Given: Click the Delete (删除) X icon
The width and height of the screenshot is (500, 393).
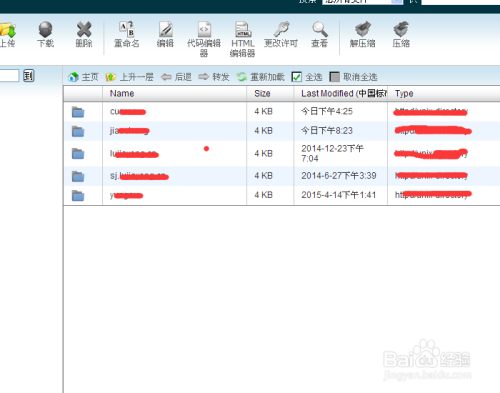Looking at the screenshot, I should pyautogui.click(x=84, y=29).
